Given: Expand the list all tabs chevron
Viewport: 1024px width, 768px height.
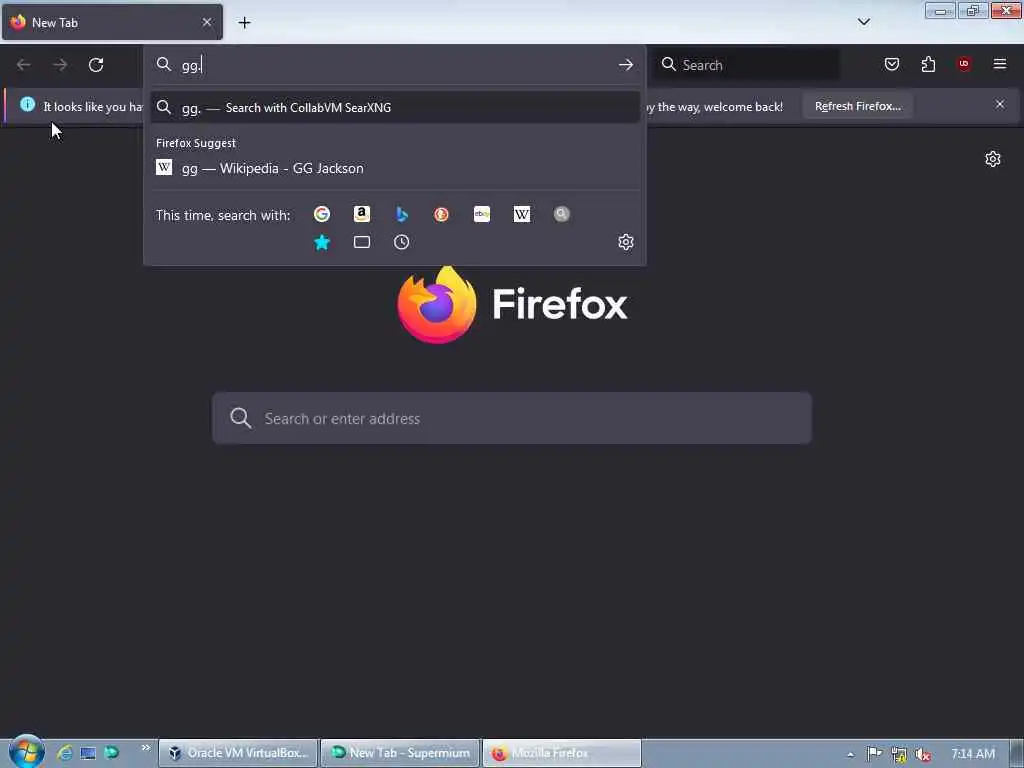Looking at the screenshot, I should 864,22.
